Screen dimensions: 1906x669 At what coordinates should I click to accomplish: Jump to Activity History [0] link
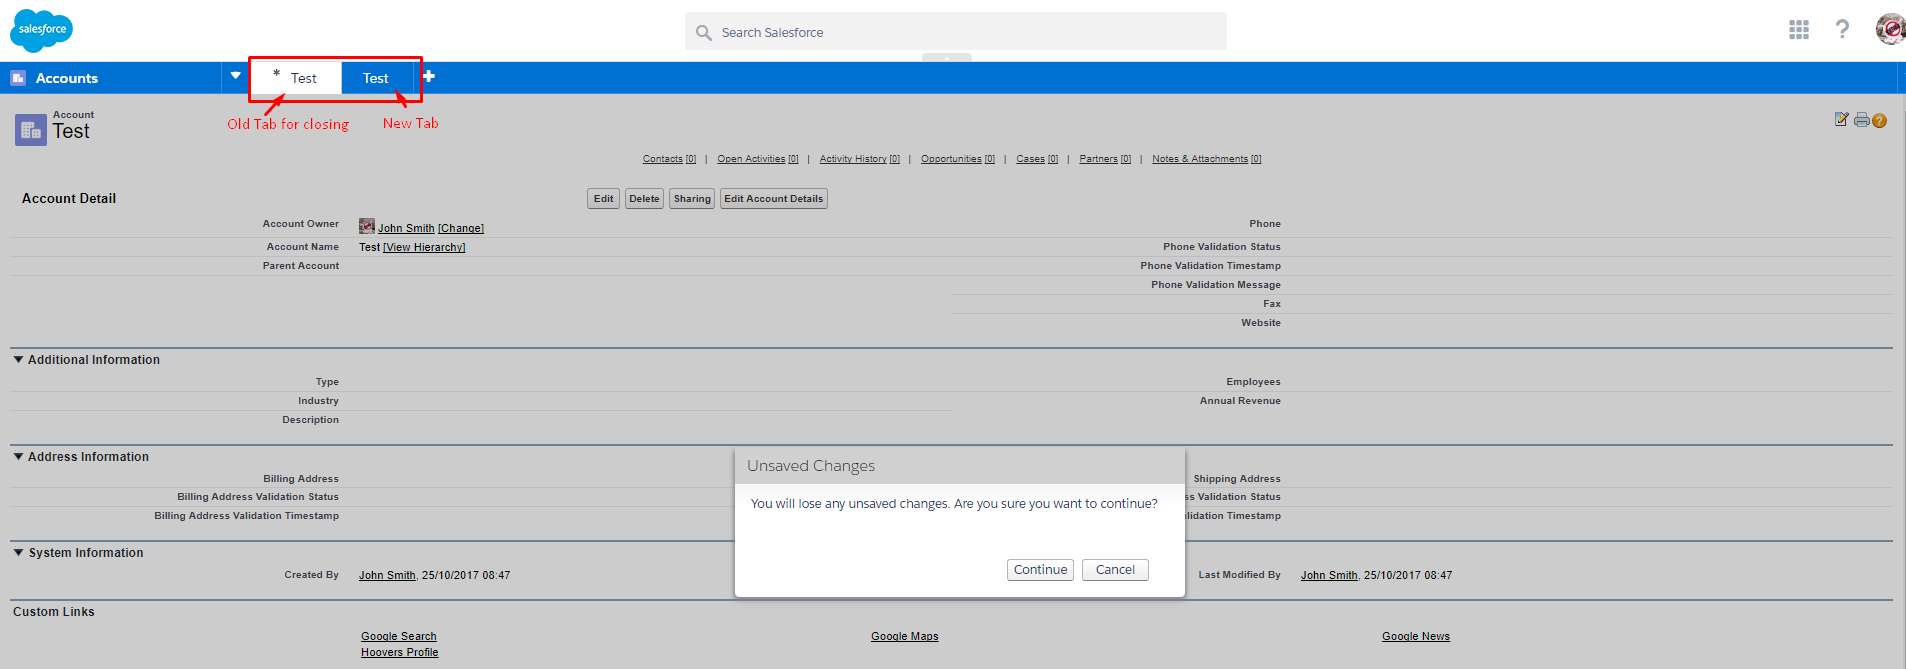click(860, 159)
